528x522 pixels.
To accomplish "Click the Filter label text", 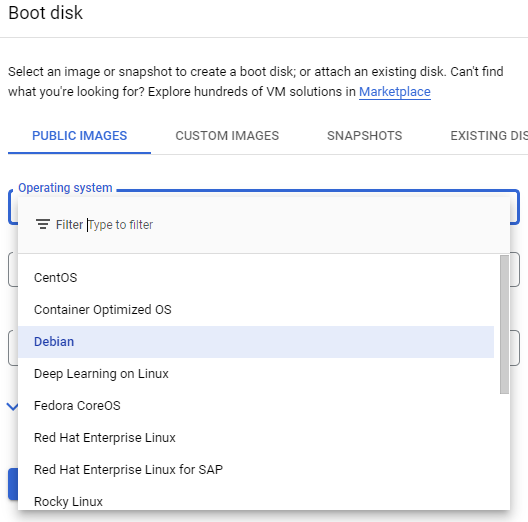I will coord(69,225).
